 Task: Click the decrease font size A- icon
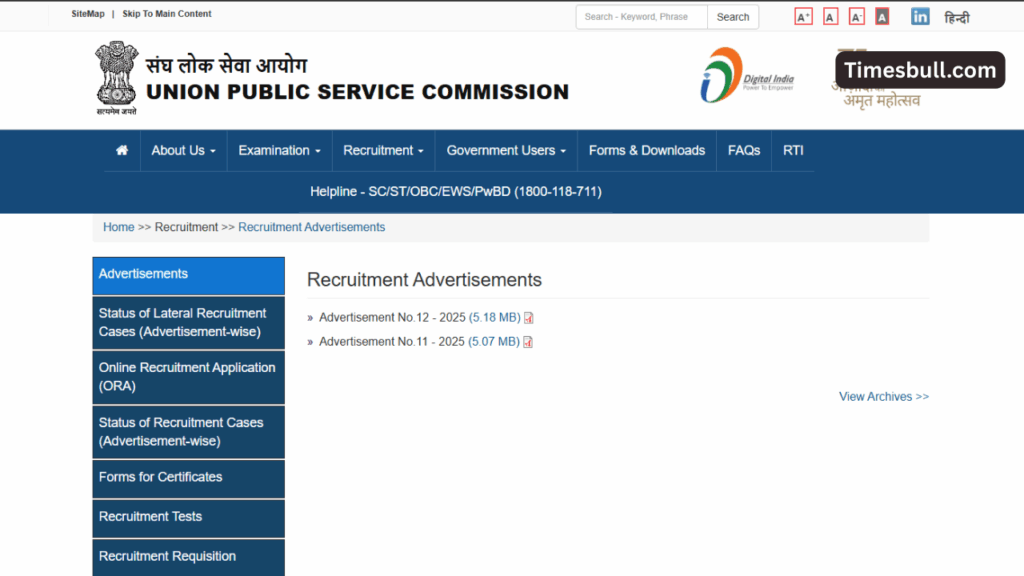pyautogui.click(x=856, y=17)
